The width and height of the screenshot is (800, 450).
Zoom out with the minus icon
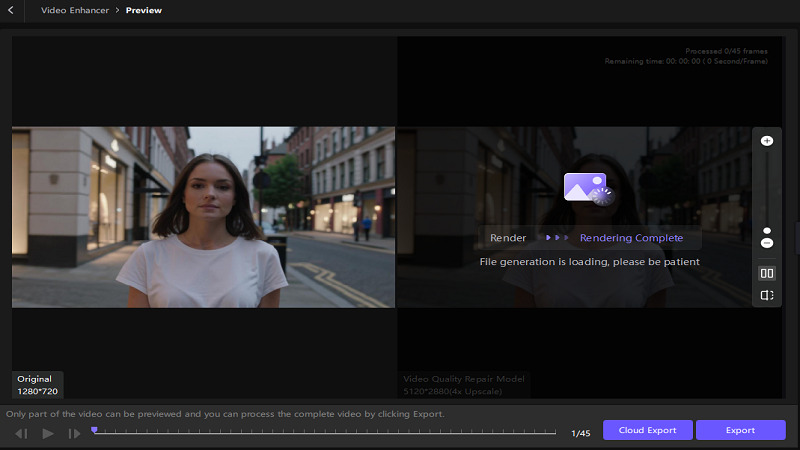[767, 243]
